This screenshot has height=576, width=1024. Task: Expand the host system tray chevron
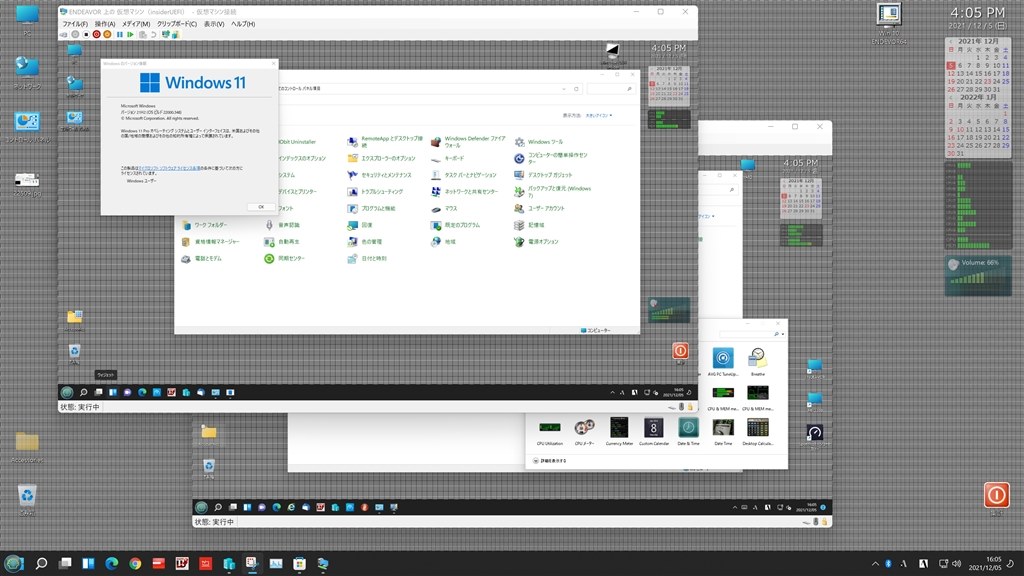(x=875, y=564)
